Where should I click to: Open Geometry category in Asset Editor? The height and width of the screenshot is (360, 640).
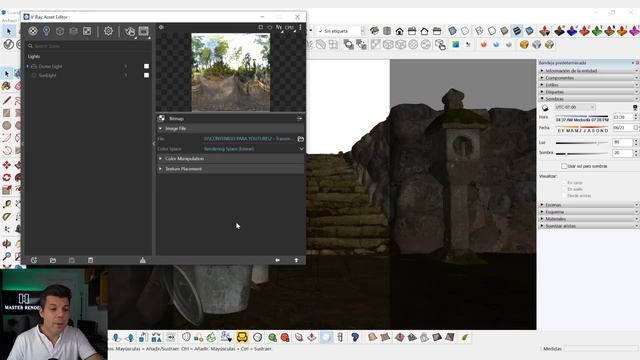coord(60,31)
